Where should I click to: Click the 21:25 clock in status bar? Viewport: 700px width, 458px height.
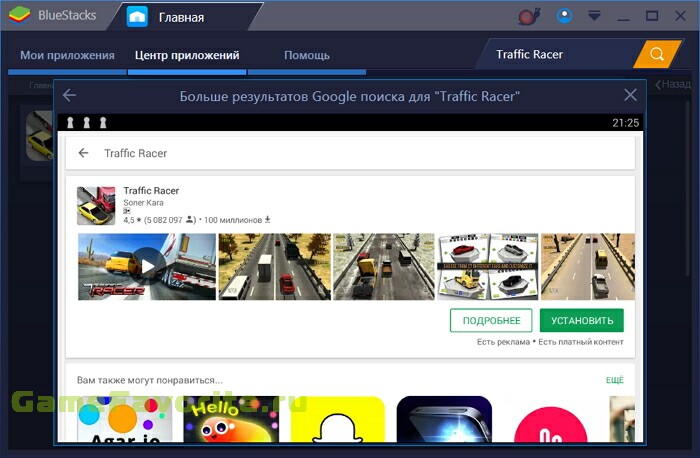pos(625,123)
